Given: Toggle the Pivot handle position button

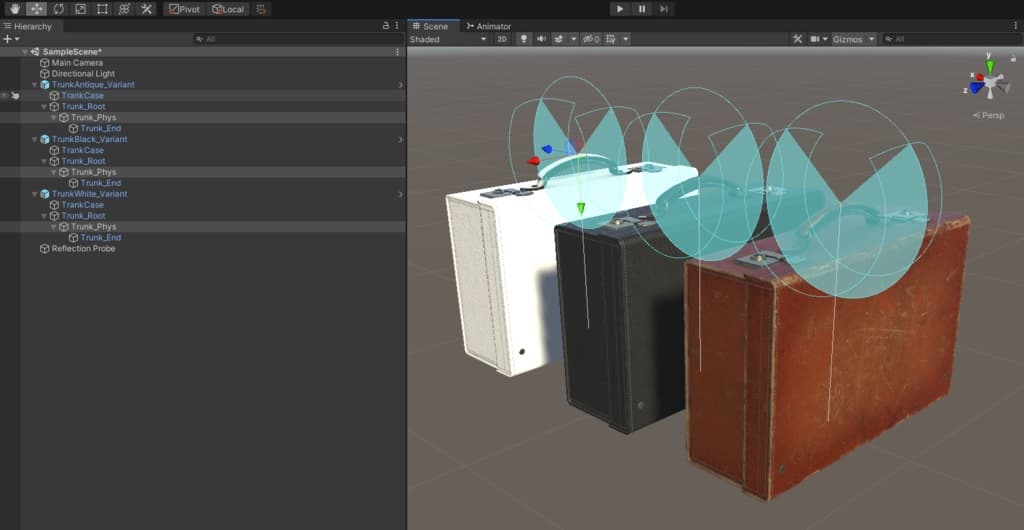Looking at the screenshot, I should [x=184, y=9].
